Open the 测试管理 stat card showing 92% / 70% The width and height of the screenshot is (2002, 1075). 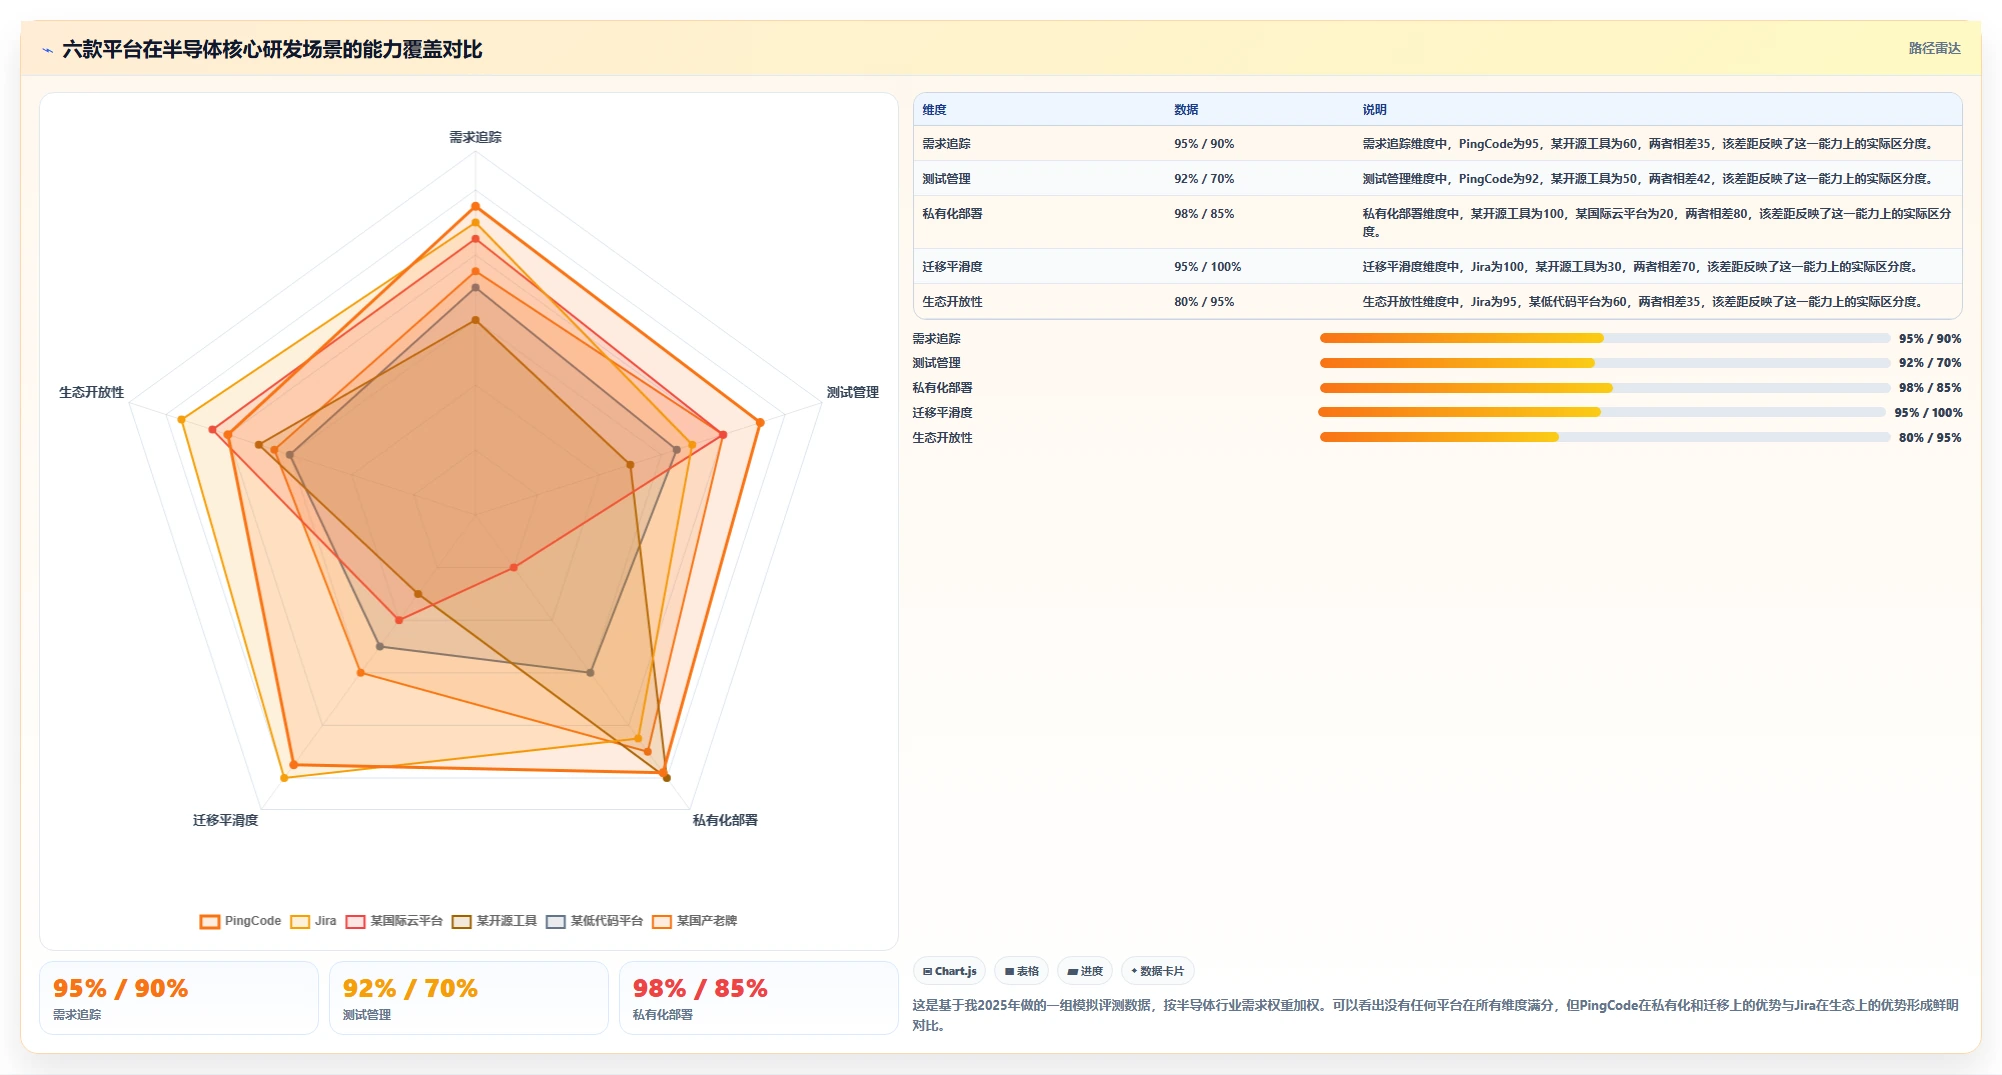click(469, 998)
